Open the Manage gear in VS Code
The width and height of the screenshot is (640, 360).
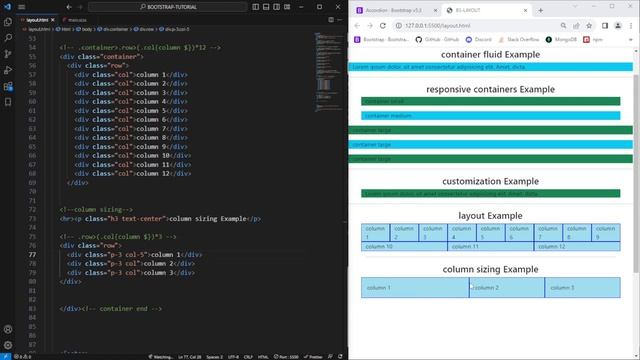[8, 345]
